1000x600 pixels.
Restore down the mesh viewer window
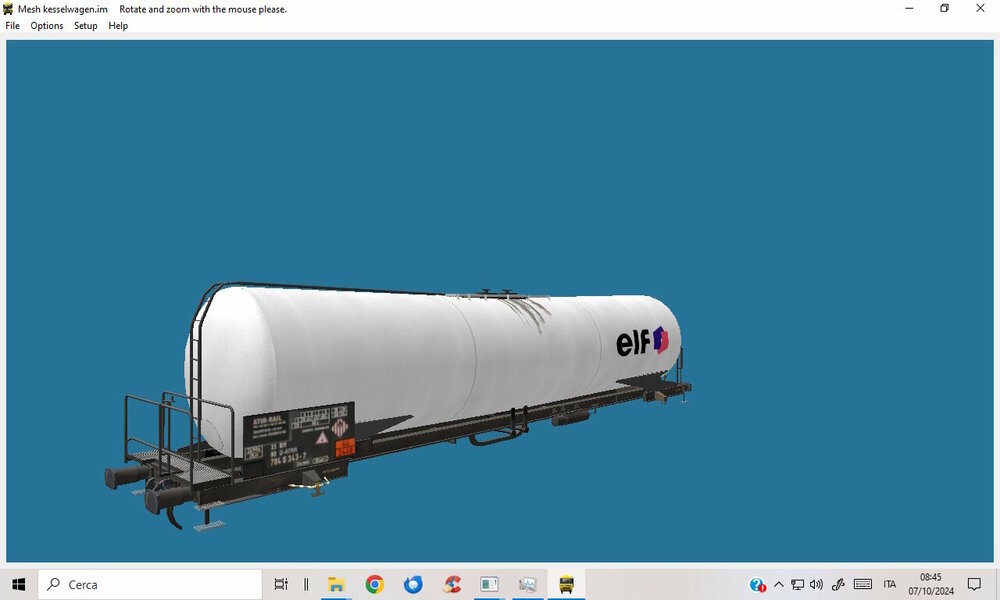click(x=945, y=8)
